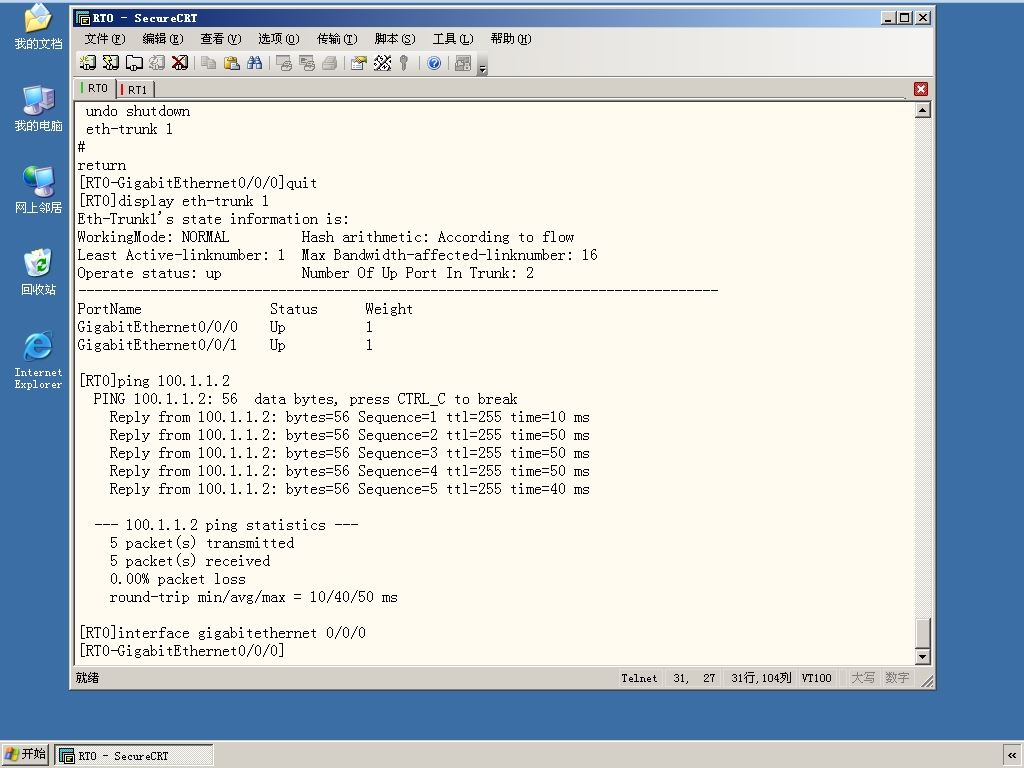
Task: Click 'round-trip min/avg/max' statistics line
Action: 253,597
